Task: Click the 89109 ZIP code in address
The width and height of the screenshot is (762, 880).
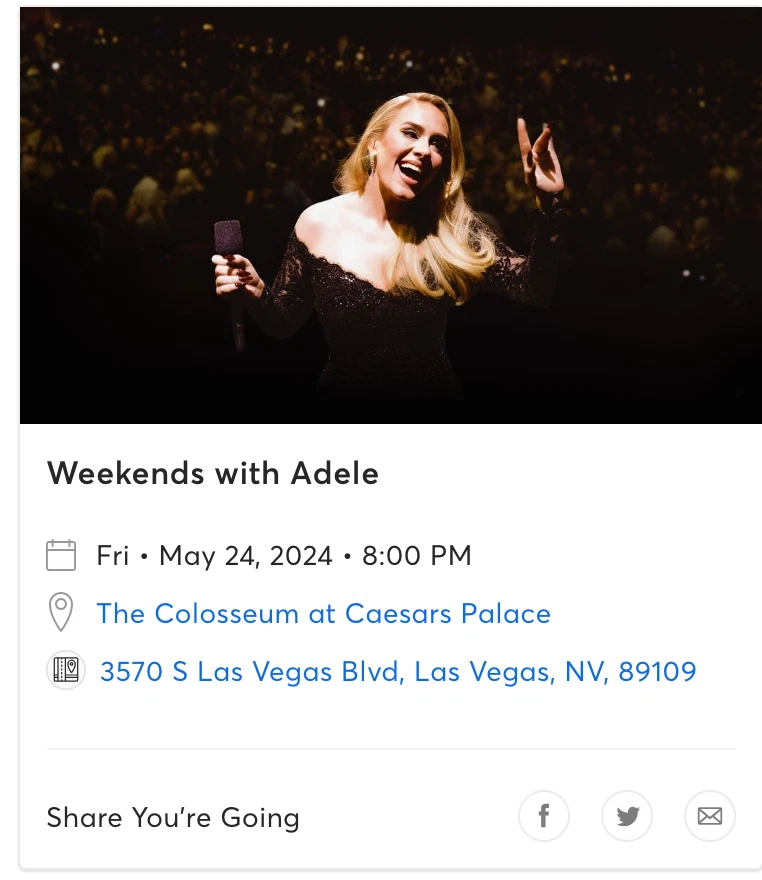Action: [657, 671]
